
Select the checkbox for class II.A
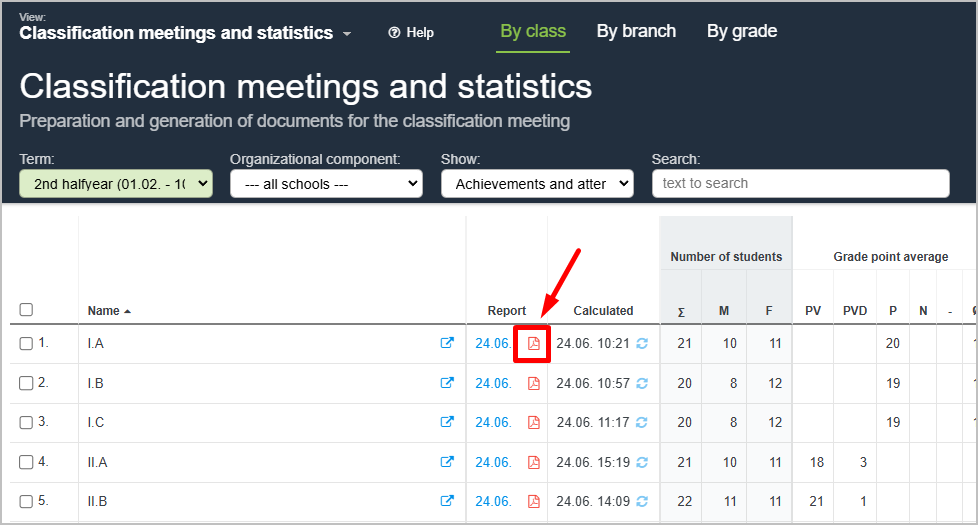(26, 462)
